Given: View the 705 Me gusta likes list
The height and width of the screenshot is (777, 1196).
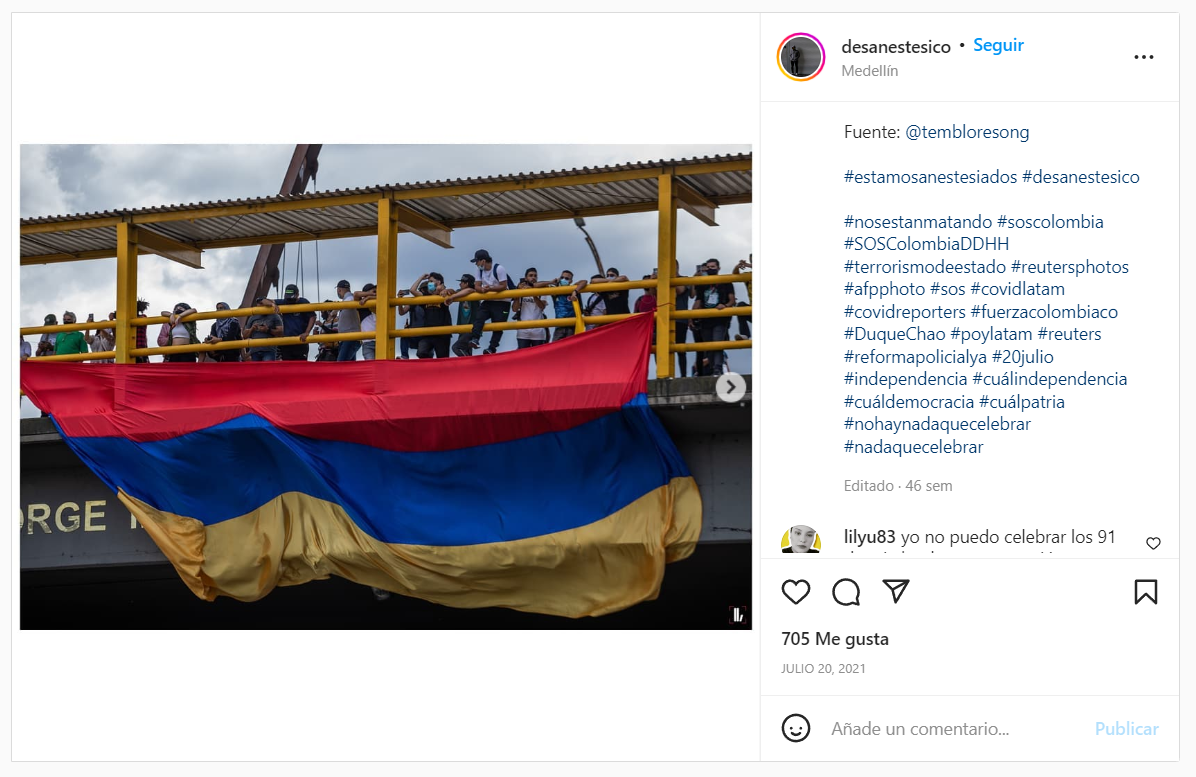Looking at the screenshot, I should pos(834,639).
